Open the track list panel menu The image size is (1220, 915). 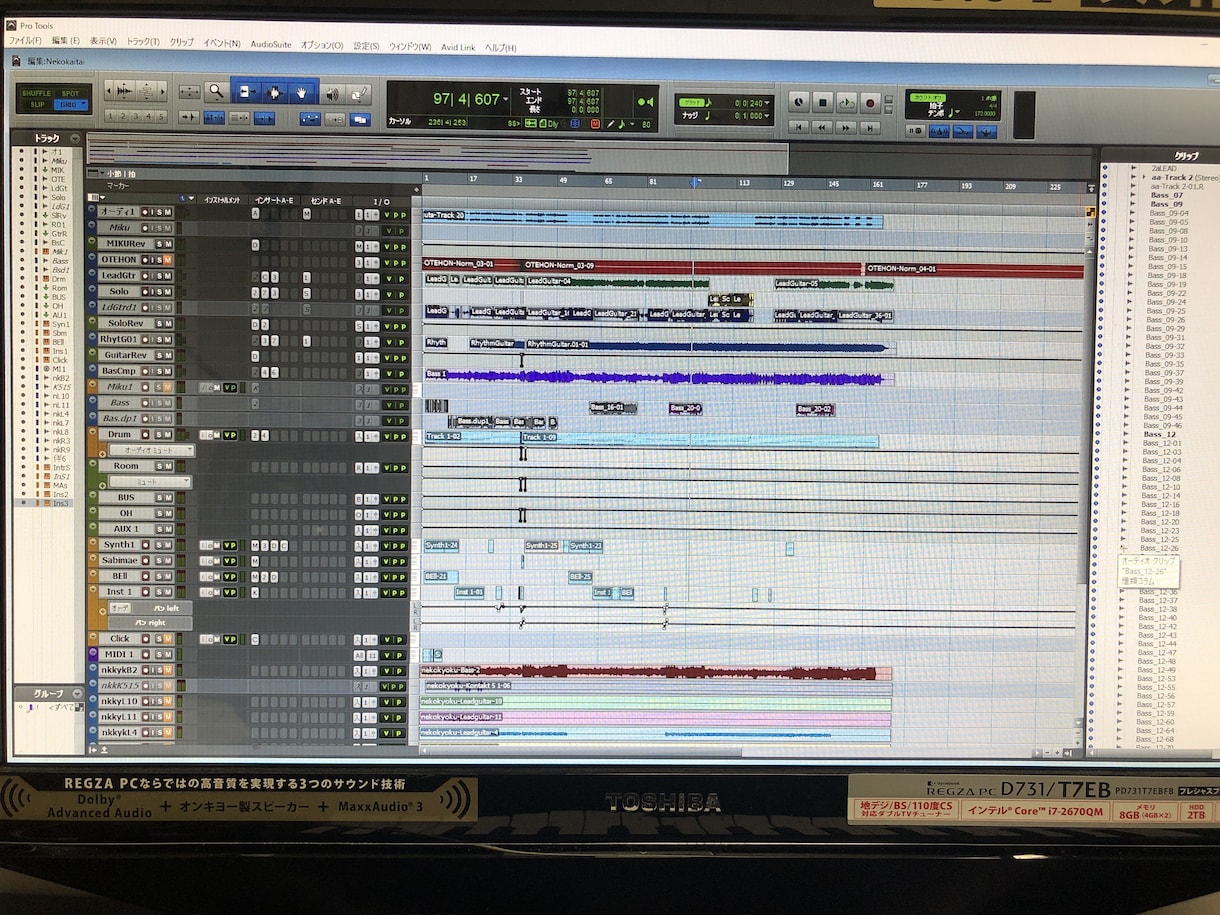76,138
